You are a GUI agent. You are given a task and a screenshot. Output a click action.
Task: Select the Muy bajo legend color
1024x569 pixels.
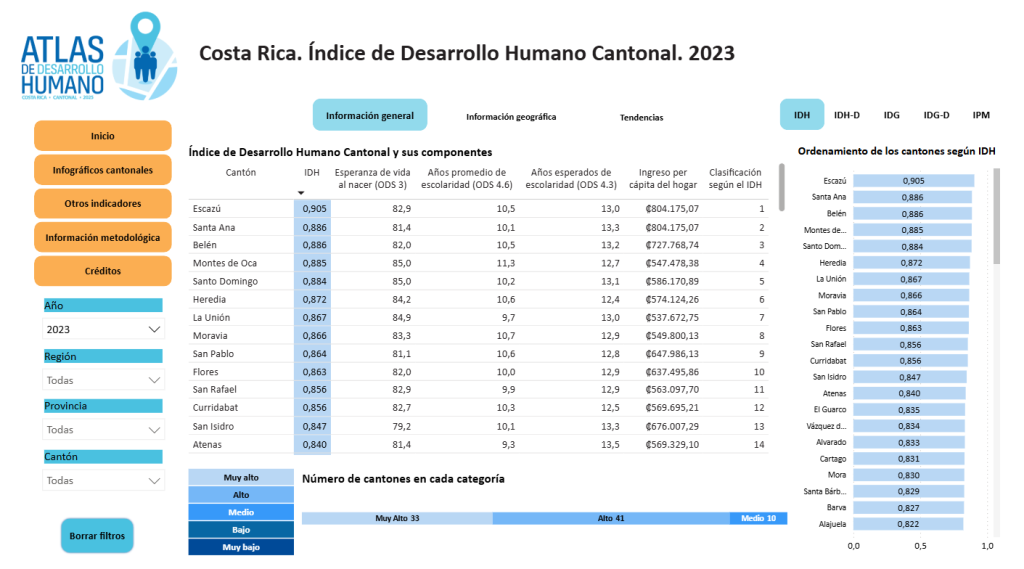pyautogui.click(x=241, y=547)
